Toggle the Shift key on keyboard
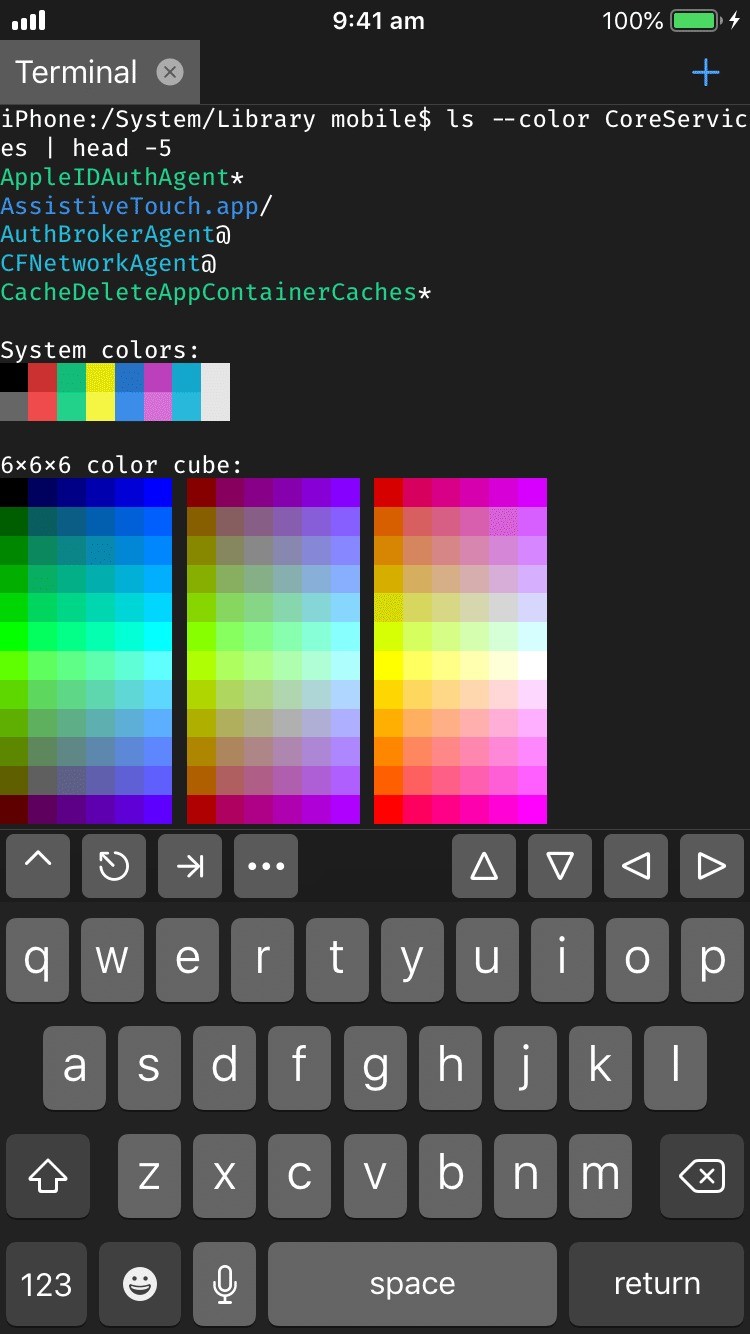The height and width of the screenshot is (1334, 750). (x=47, y=1176)
